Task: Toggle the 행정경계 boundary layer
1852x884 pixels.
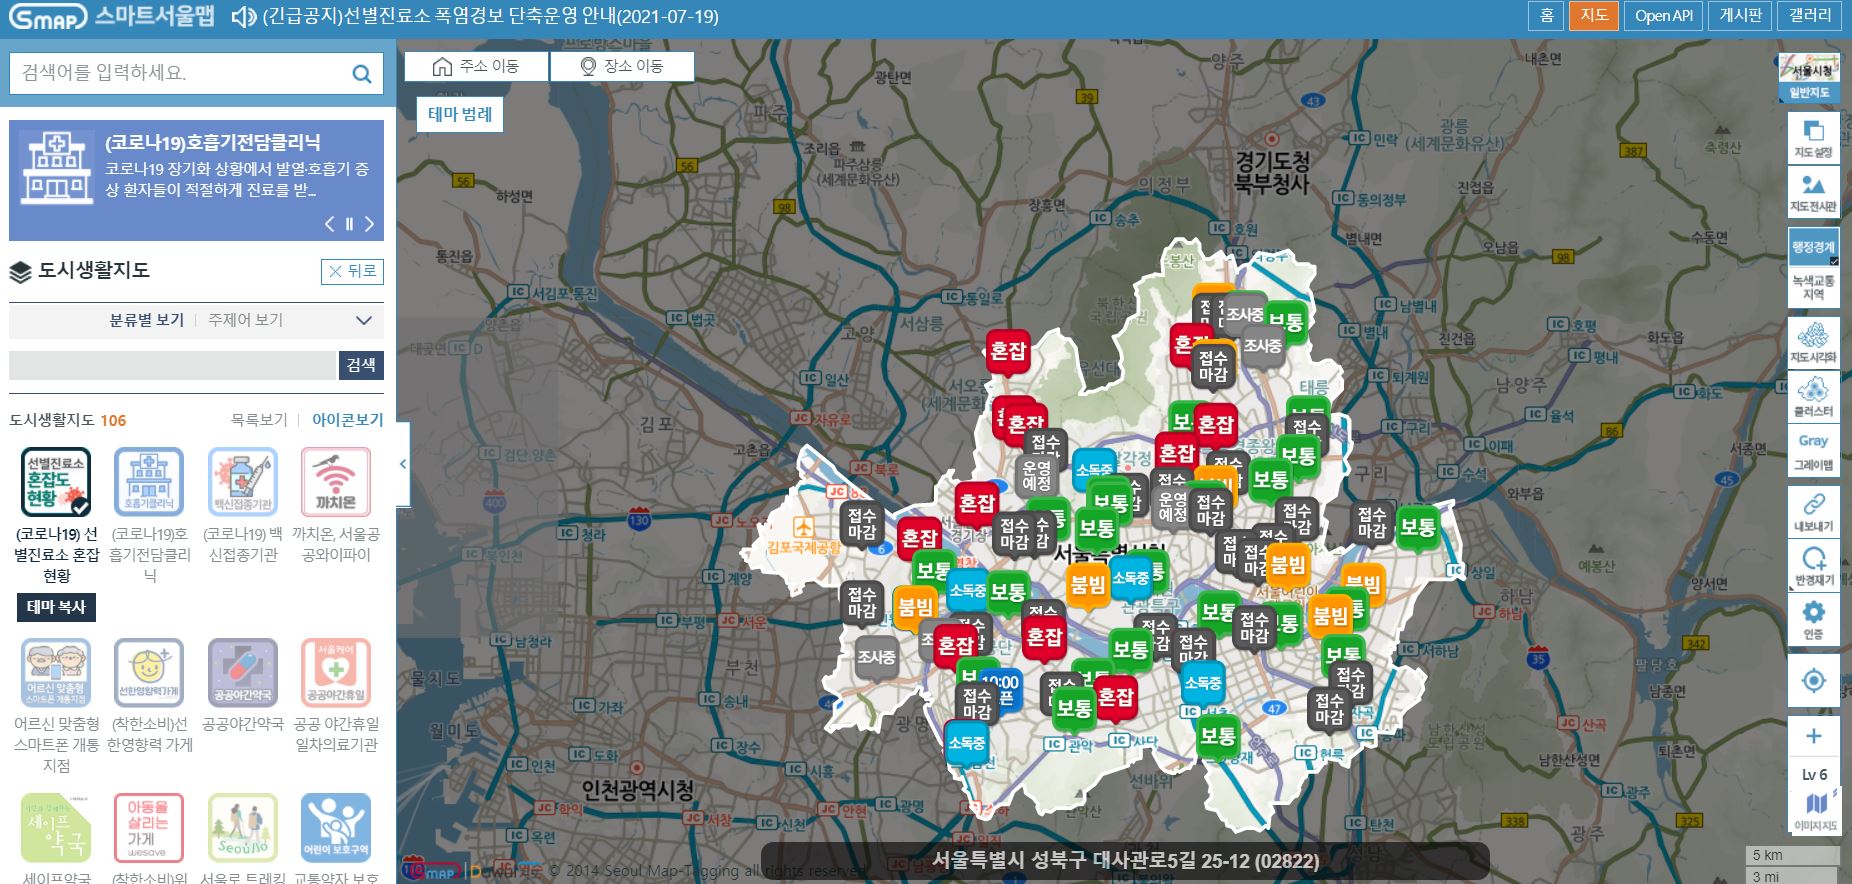Action: (1813, 246)
